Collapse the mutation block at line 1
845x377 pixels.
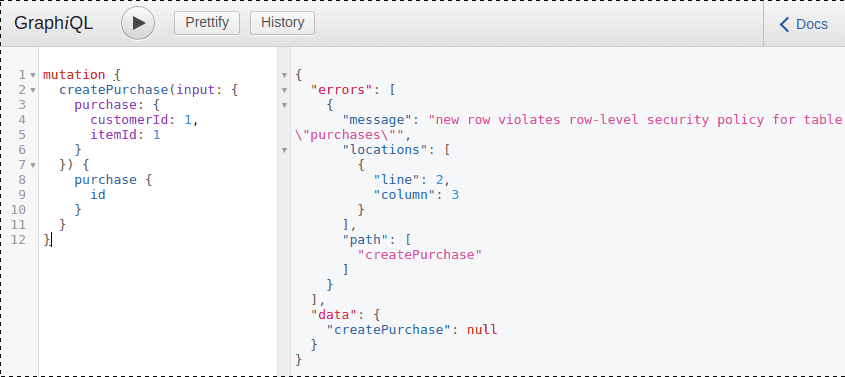tap(33, 75)
